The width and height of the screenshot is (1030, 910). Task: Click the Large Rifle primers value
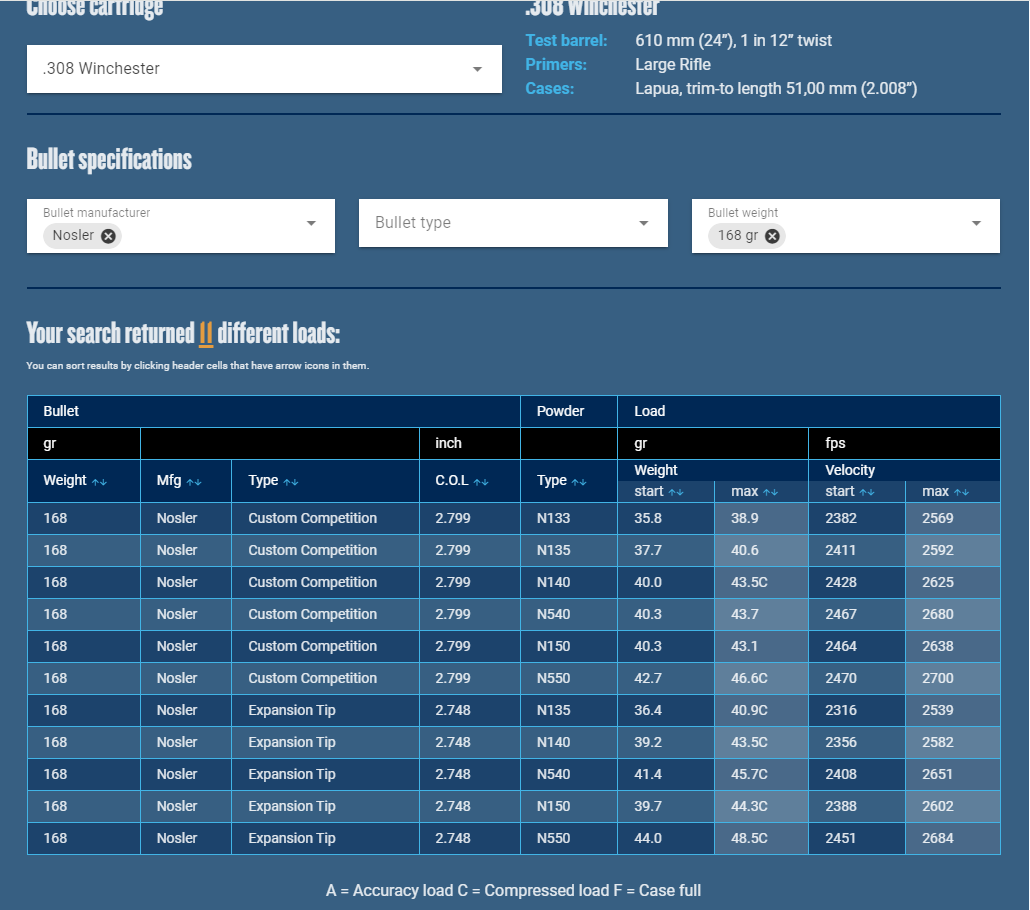pyautogui.click(x=673, y=64)
